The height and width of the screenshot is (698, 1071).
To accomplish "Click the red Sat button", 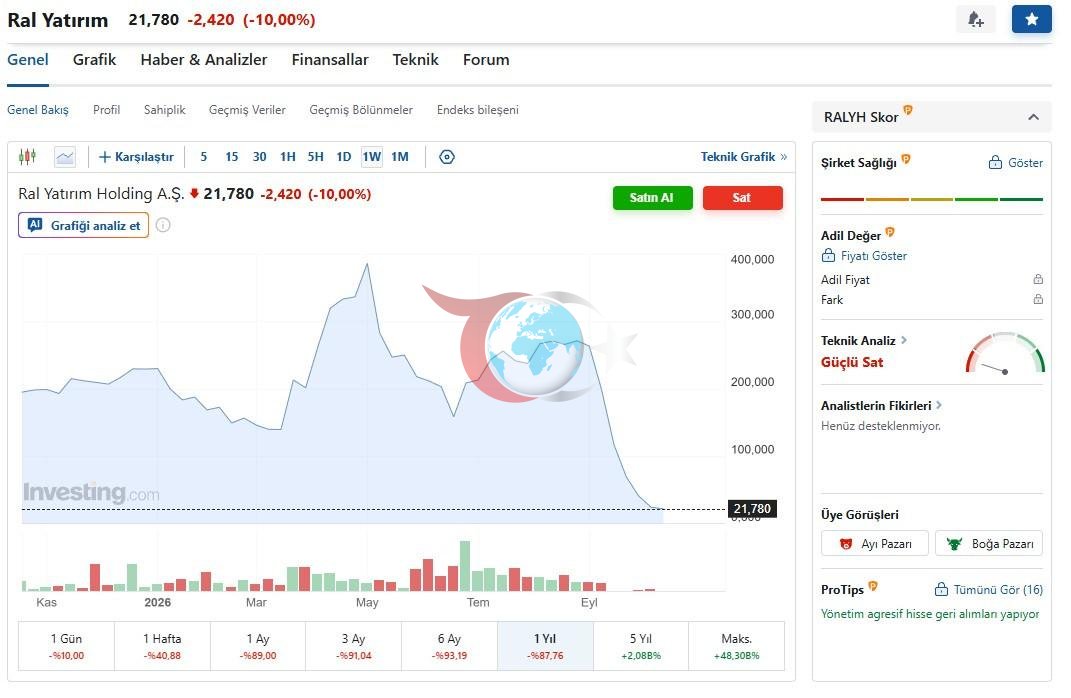I will click(742, 198).
